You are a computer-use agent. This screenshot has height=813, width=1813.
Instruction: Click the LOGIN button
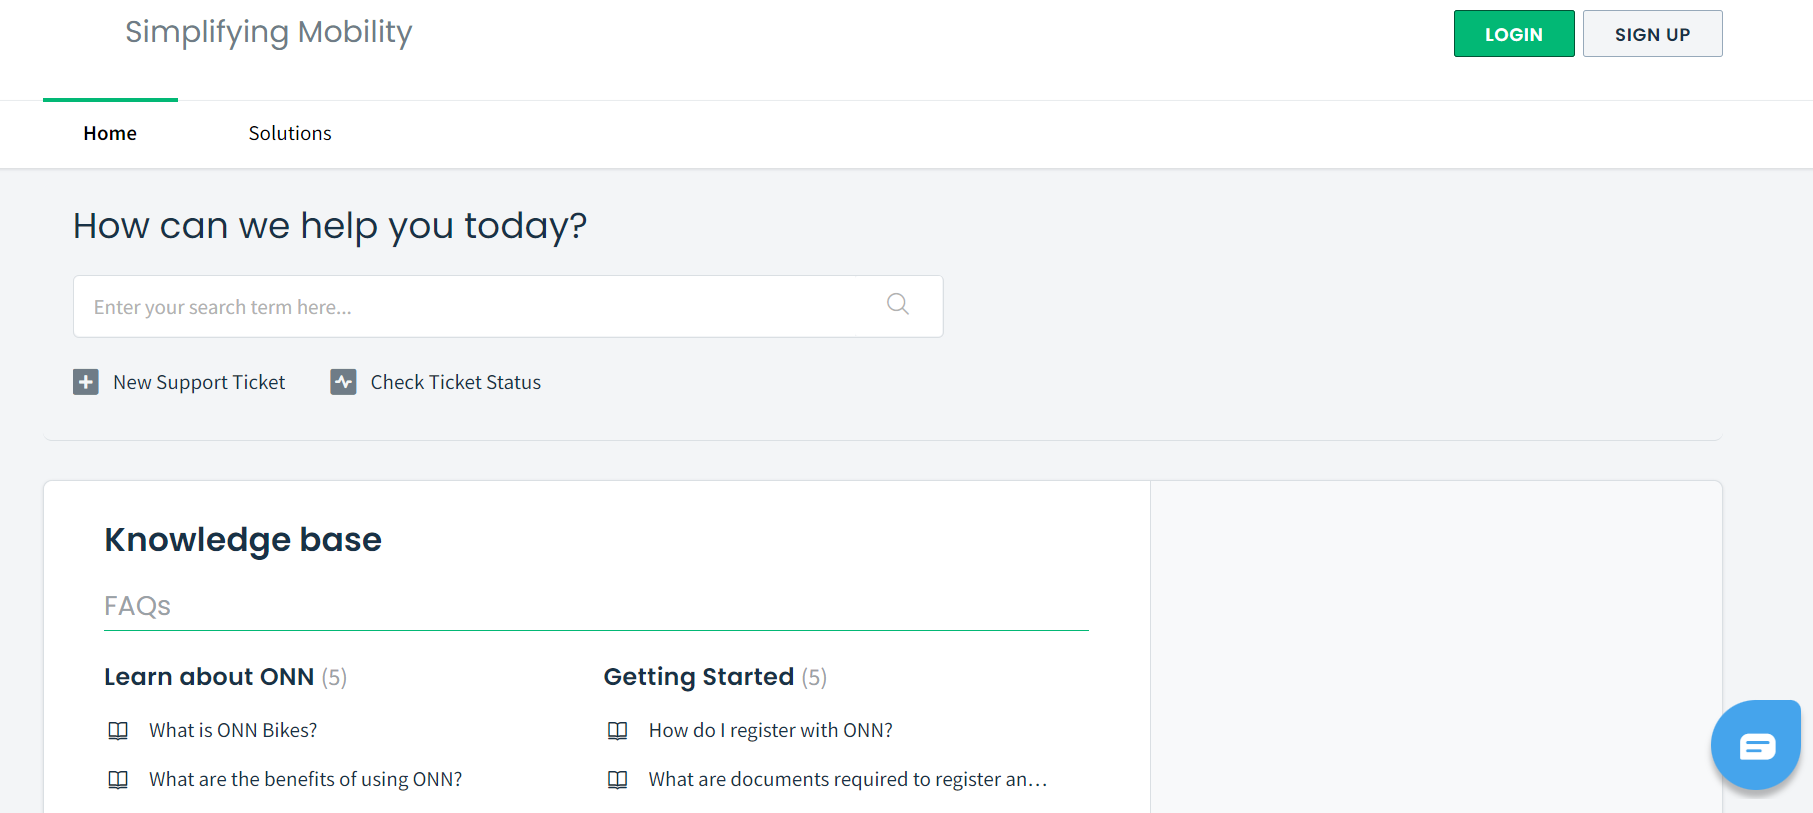pyautogui.click(x=1513, y=33)
